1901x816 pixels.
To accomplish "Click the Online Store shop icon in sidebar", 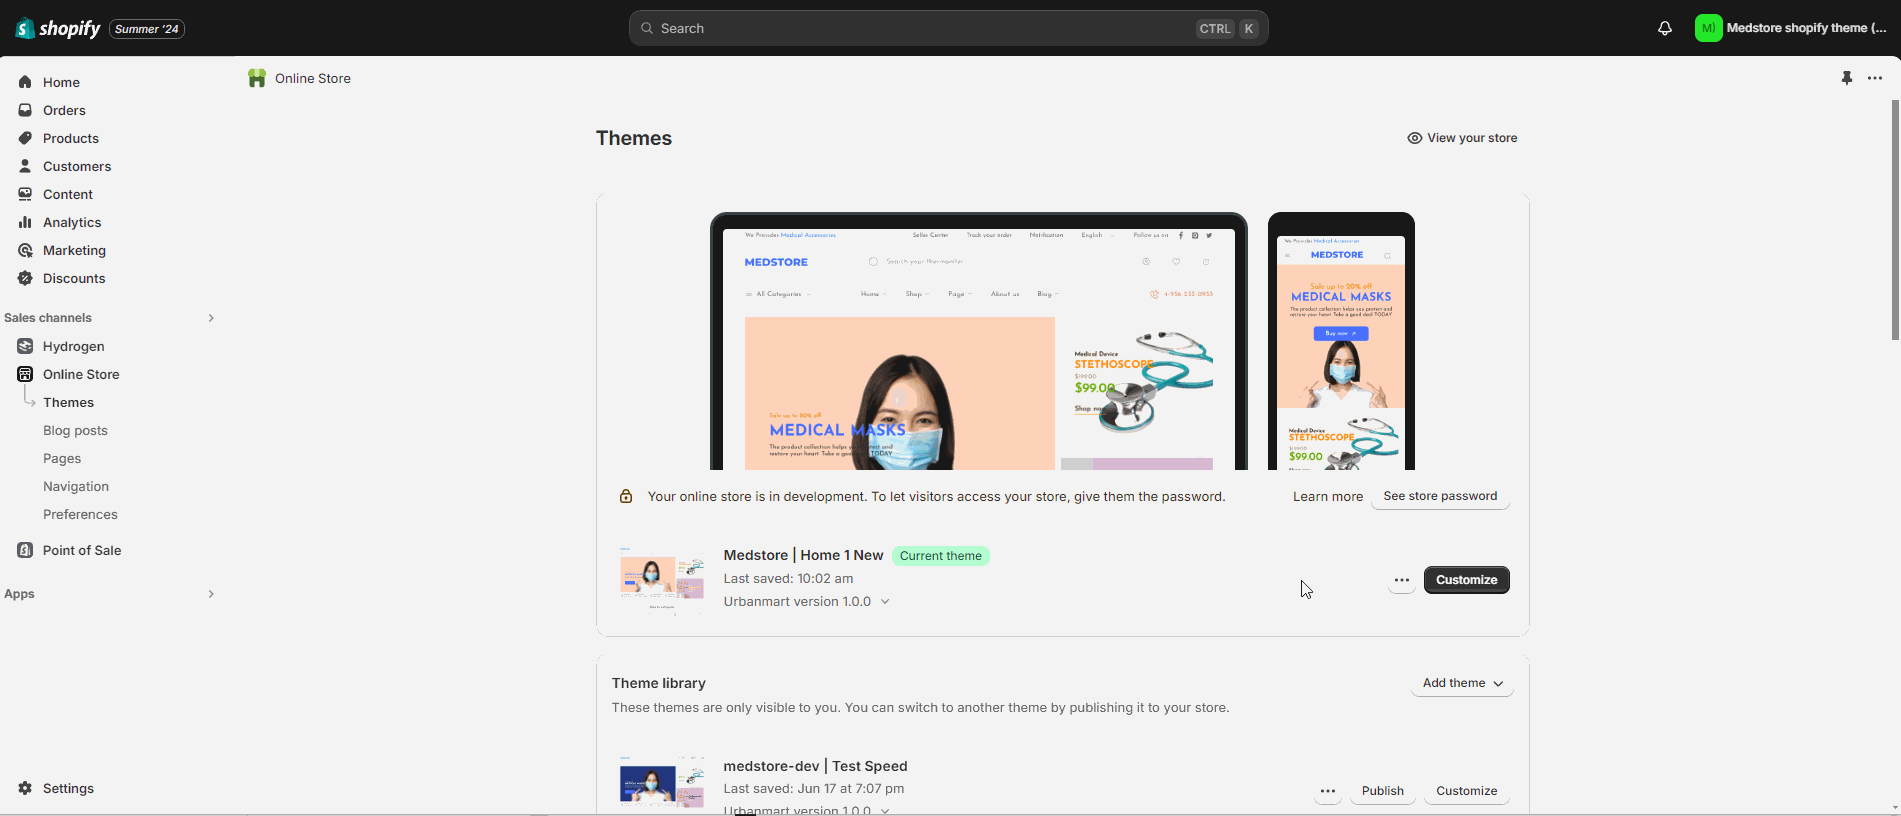I will pos(25,374).
